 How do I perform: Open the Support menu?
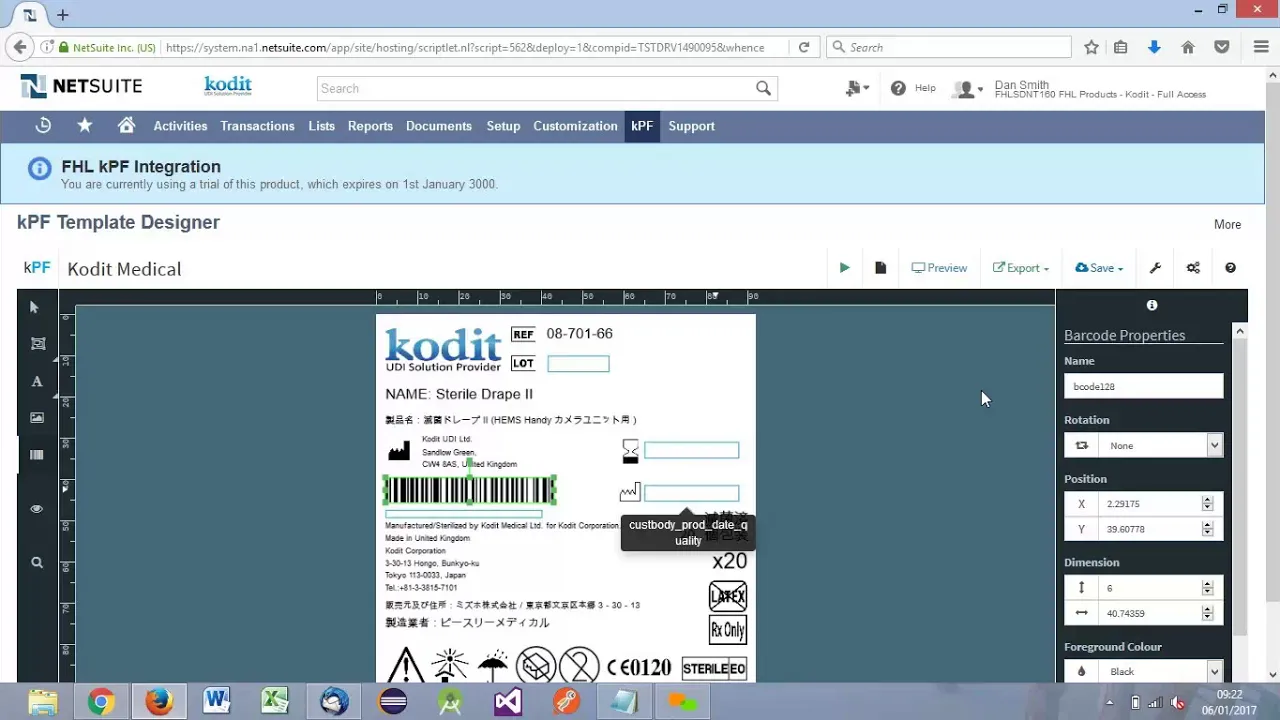pos(691,126)
